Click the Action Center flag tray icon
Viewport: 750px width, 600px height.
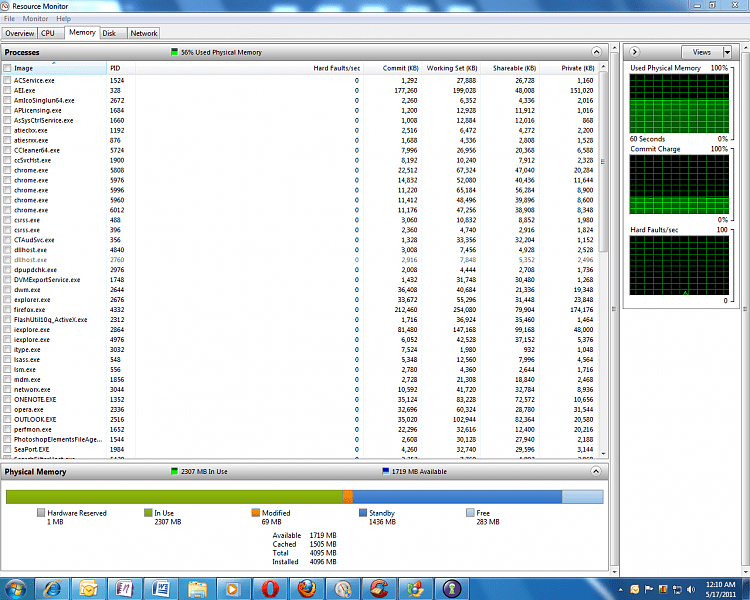649,589
